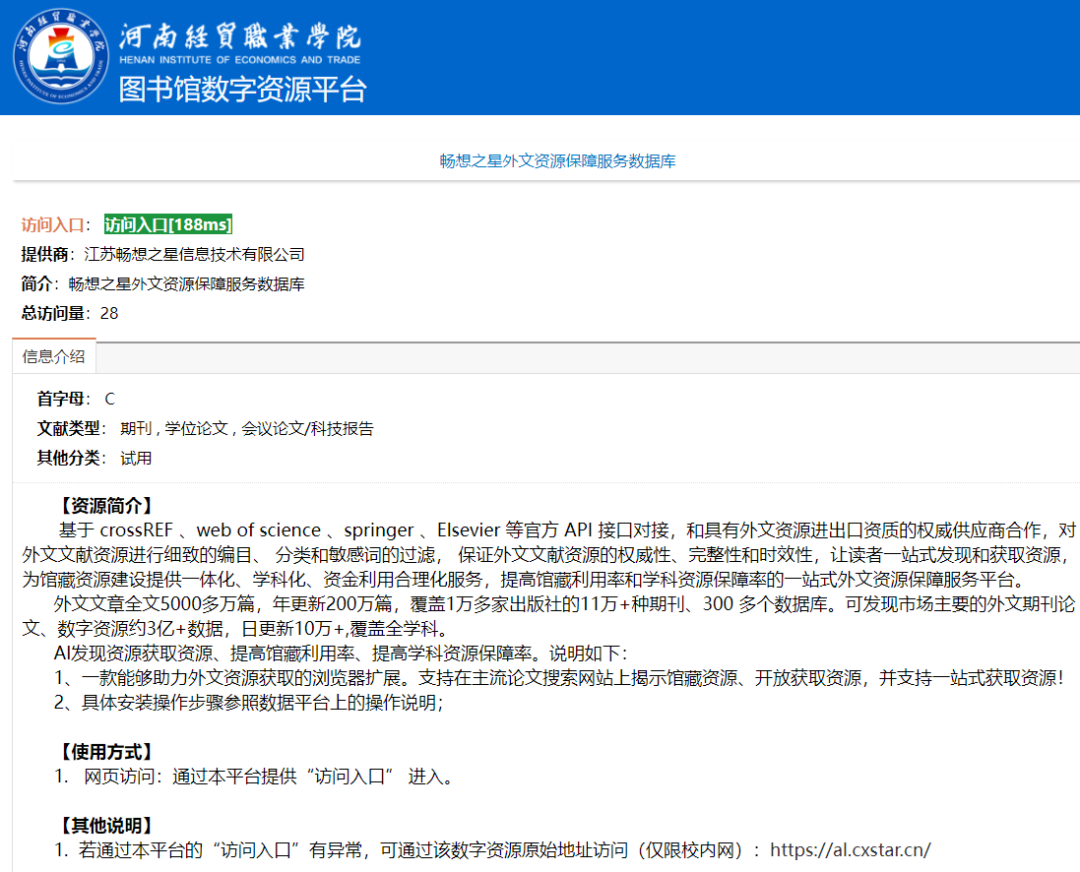Screen dimensions: 1080x872
Task: Click the HENAN INSTITUTE OF ECONOMICS AND TRADE text
Action: click(x=240, y=60)
